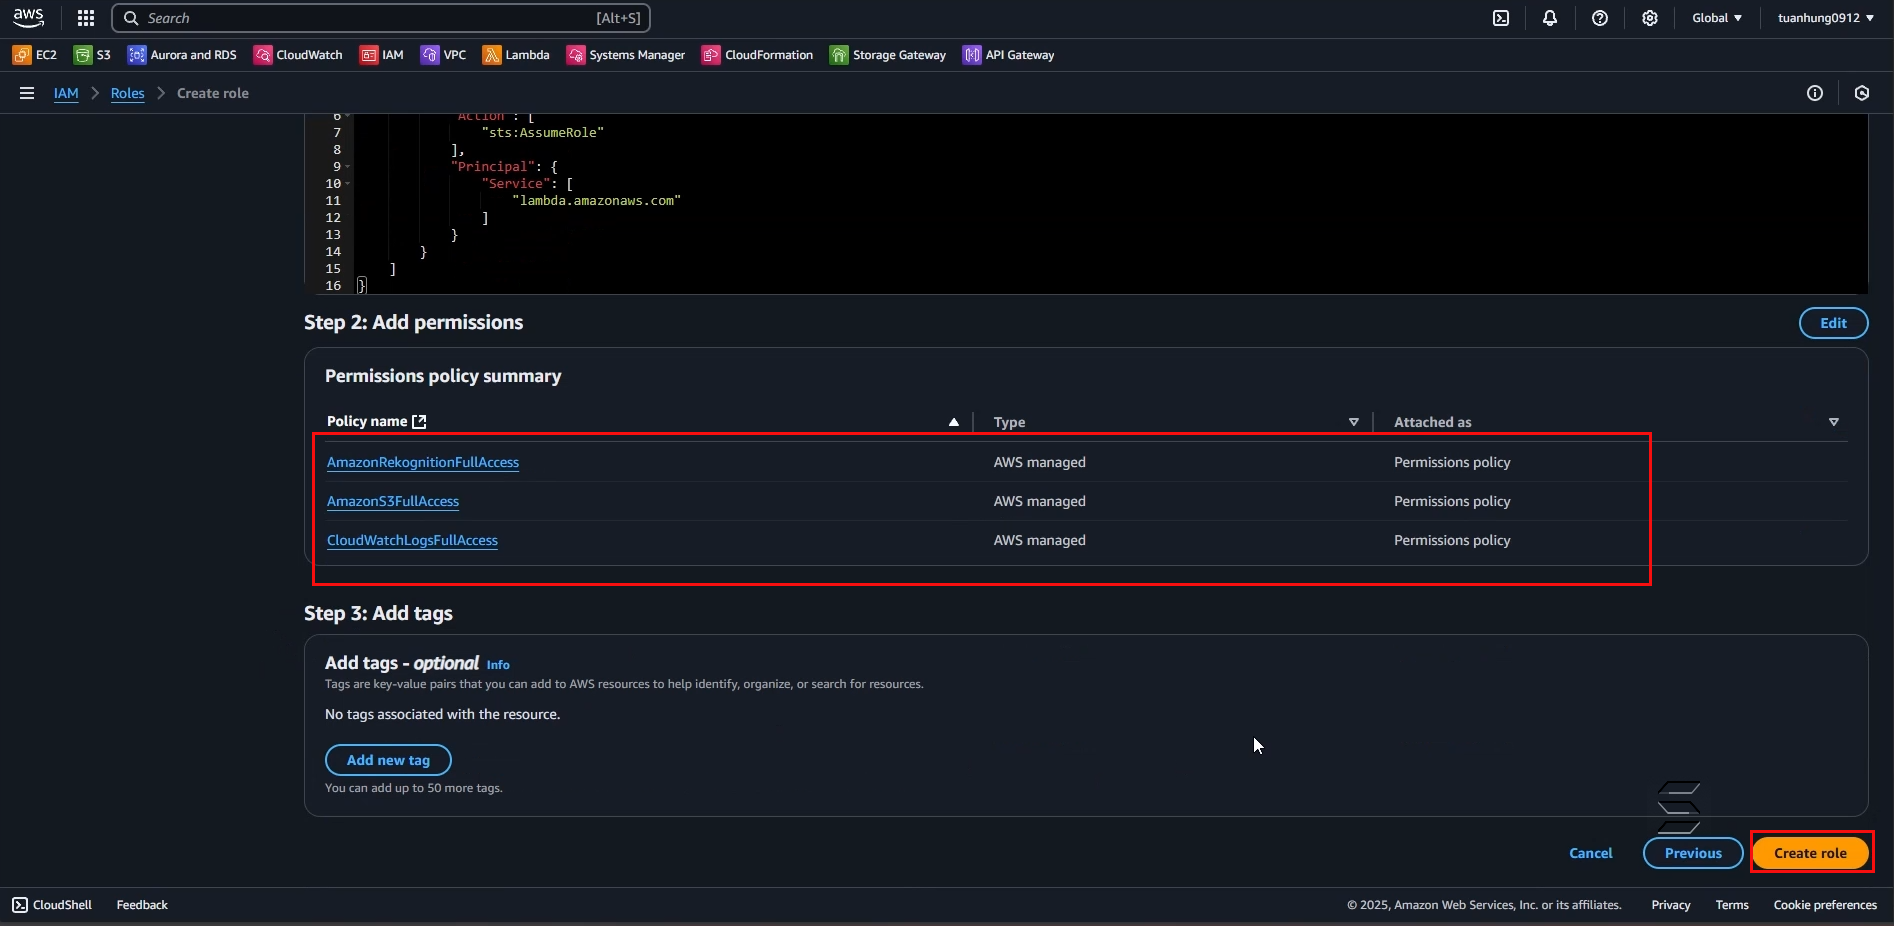1894x926 pixels.
Task: Click 'Create role' breadcrumb text
Action: coord(213,93)
